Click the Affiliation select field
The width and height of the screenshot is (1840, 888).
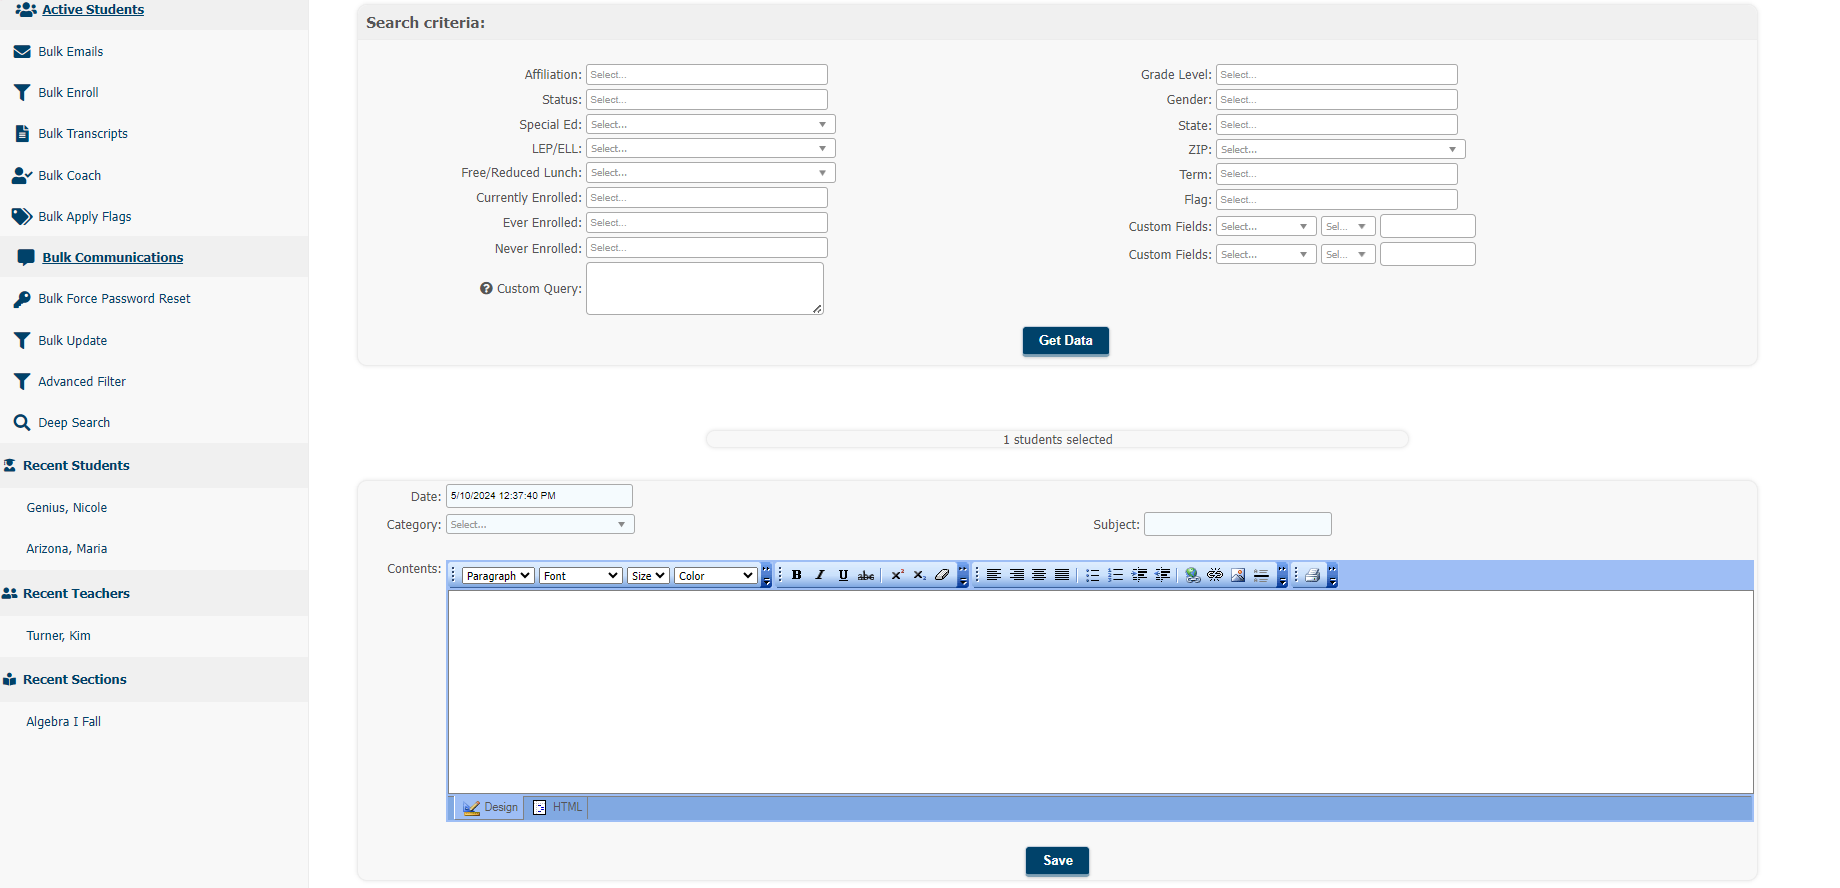(707, 75)
